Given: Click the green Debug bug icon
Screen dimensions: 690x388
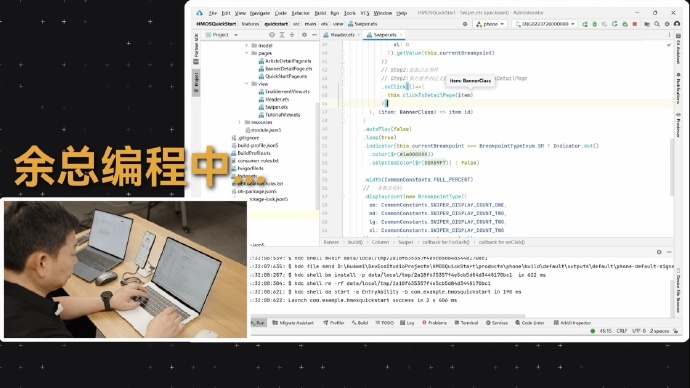Looking at the screenshot, I should (595, 24).
